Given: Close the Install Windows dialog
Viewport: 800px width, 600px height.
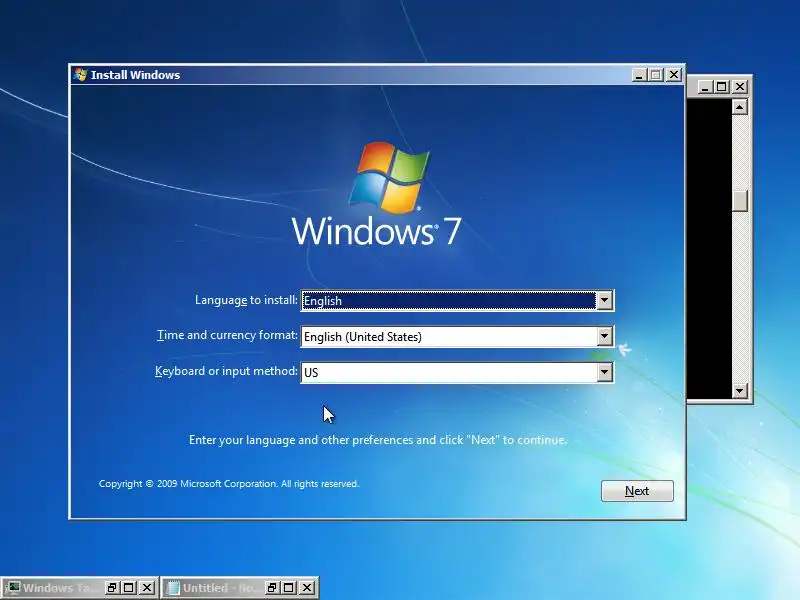Looking at the screenshot, I should (673, 75).
